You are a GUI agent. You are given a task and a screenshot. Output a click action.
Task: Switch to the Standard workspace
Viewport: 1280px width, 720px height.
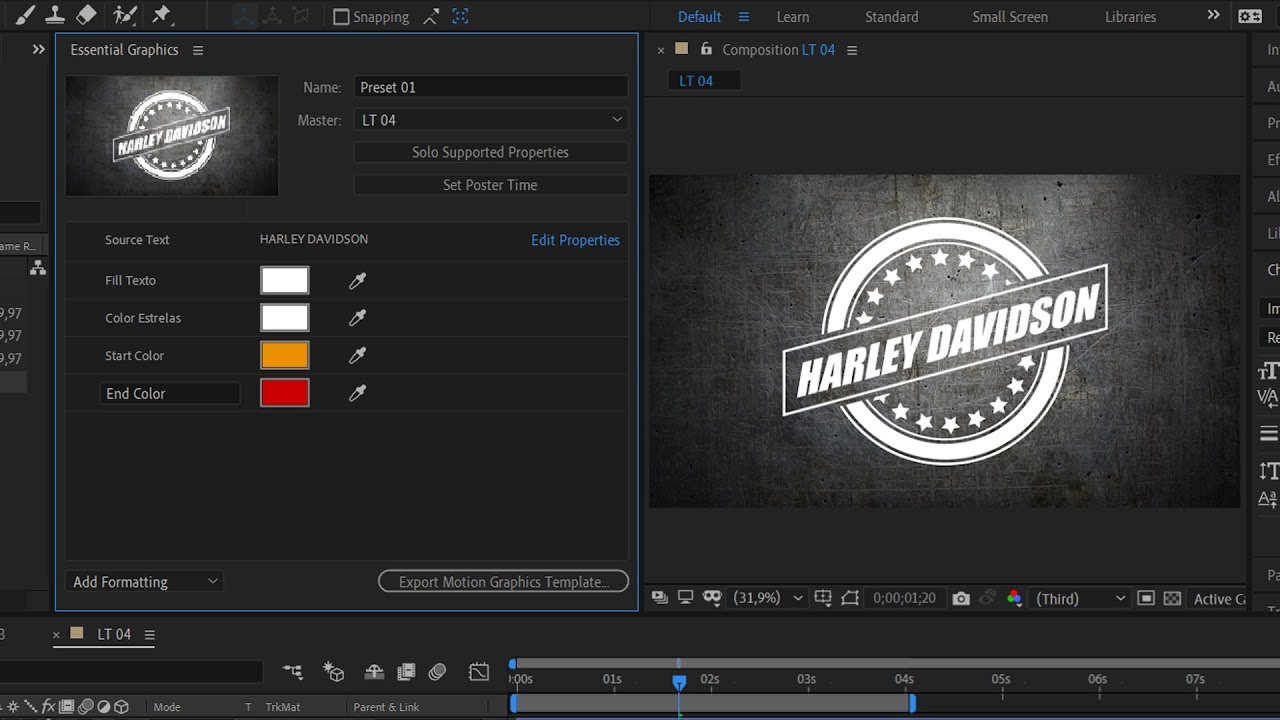(891, 17)
